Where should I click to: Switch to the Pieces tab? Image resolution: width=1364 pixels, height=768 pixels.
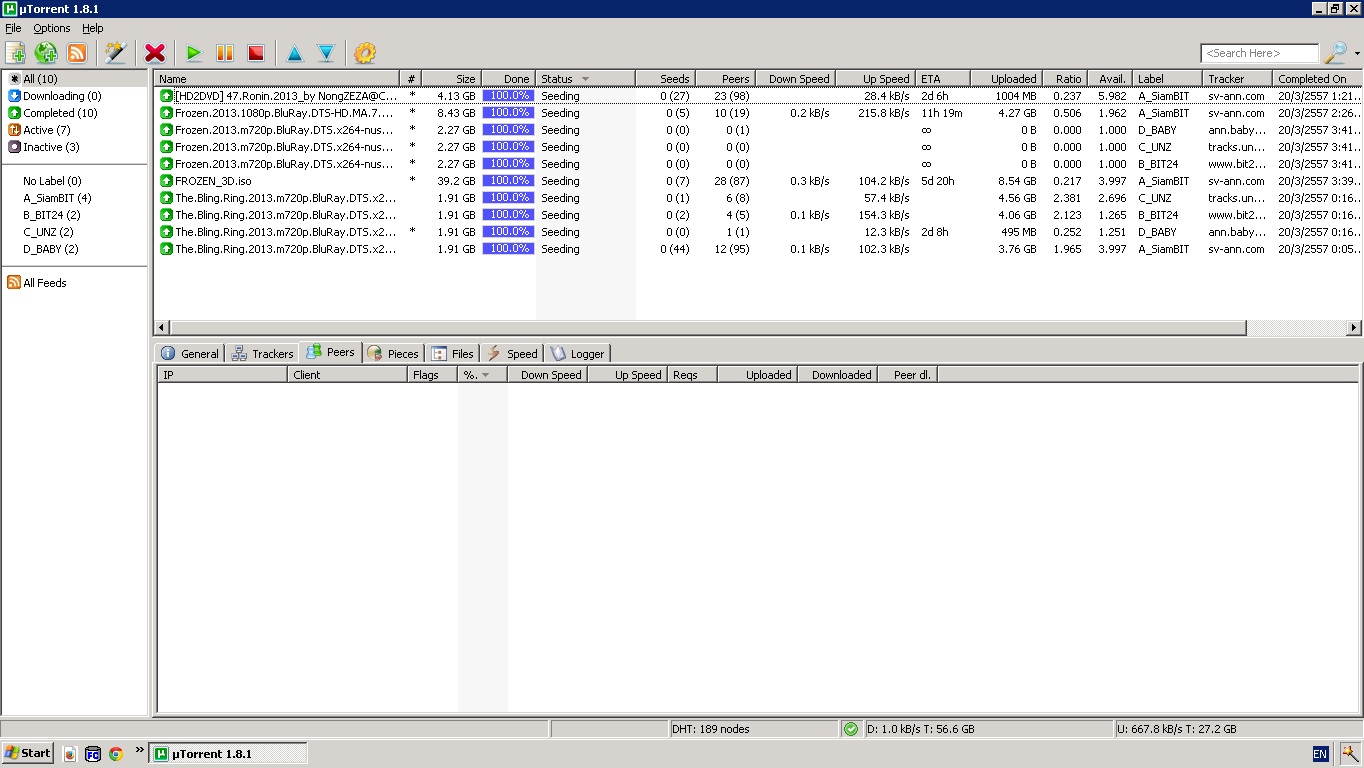click(x=393, y=353)
